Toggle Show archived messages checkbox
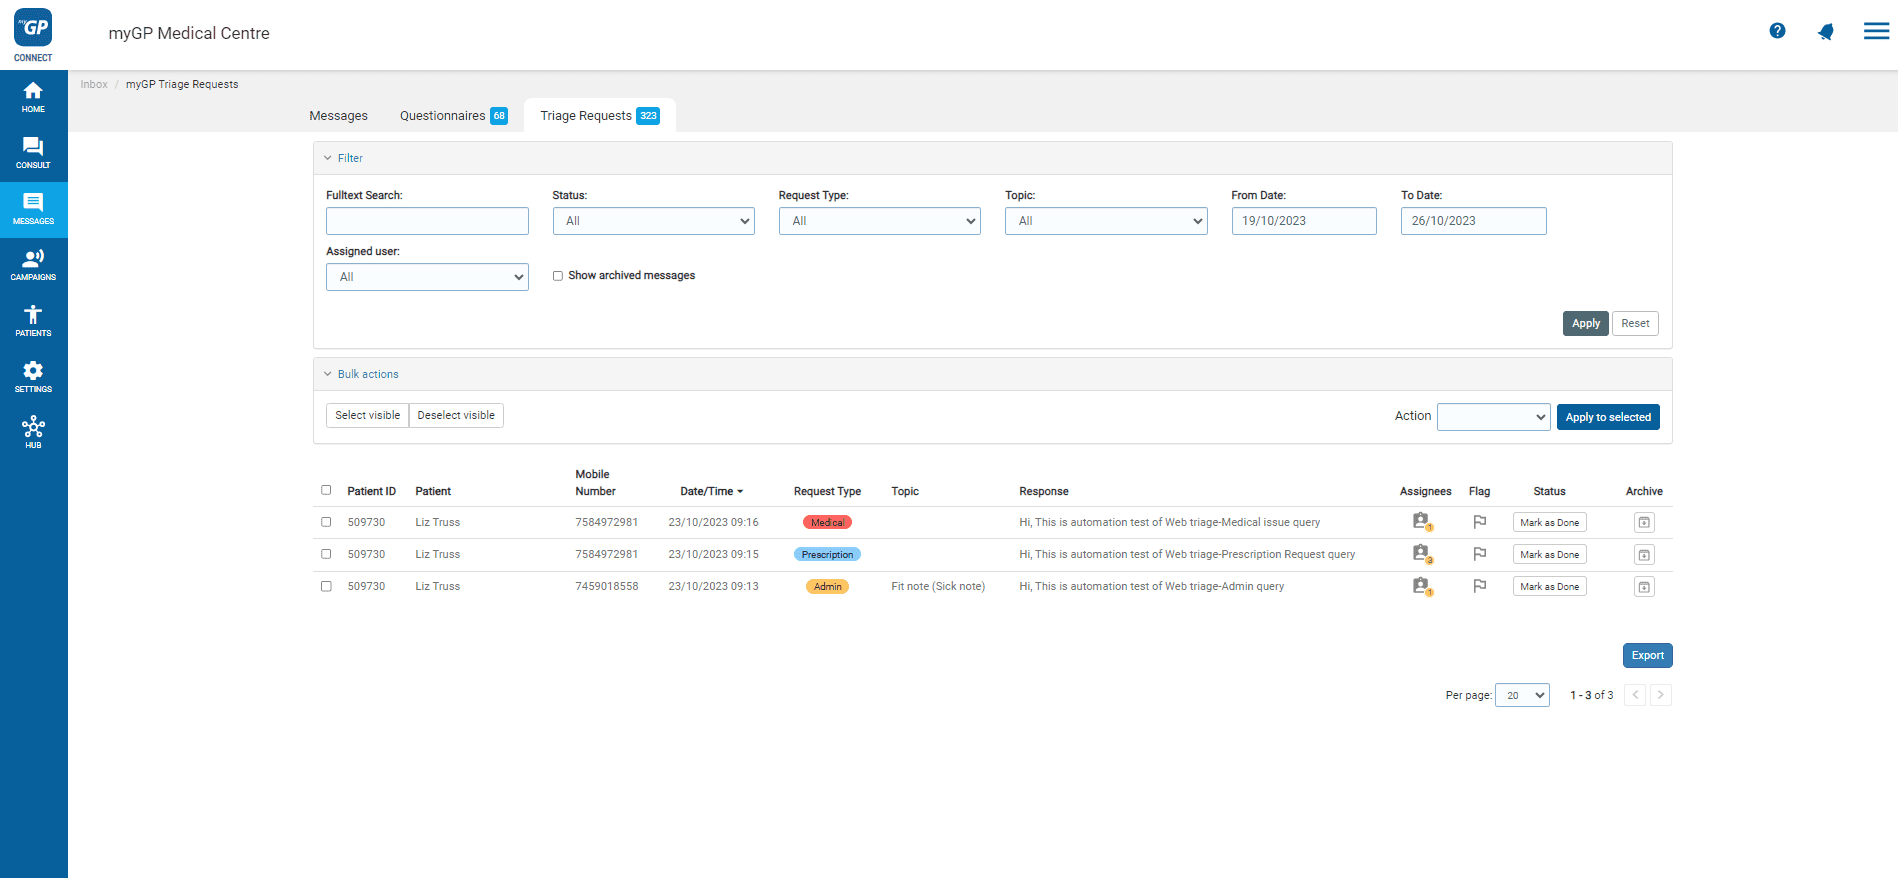 [558, 276]
